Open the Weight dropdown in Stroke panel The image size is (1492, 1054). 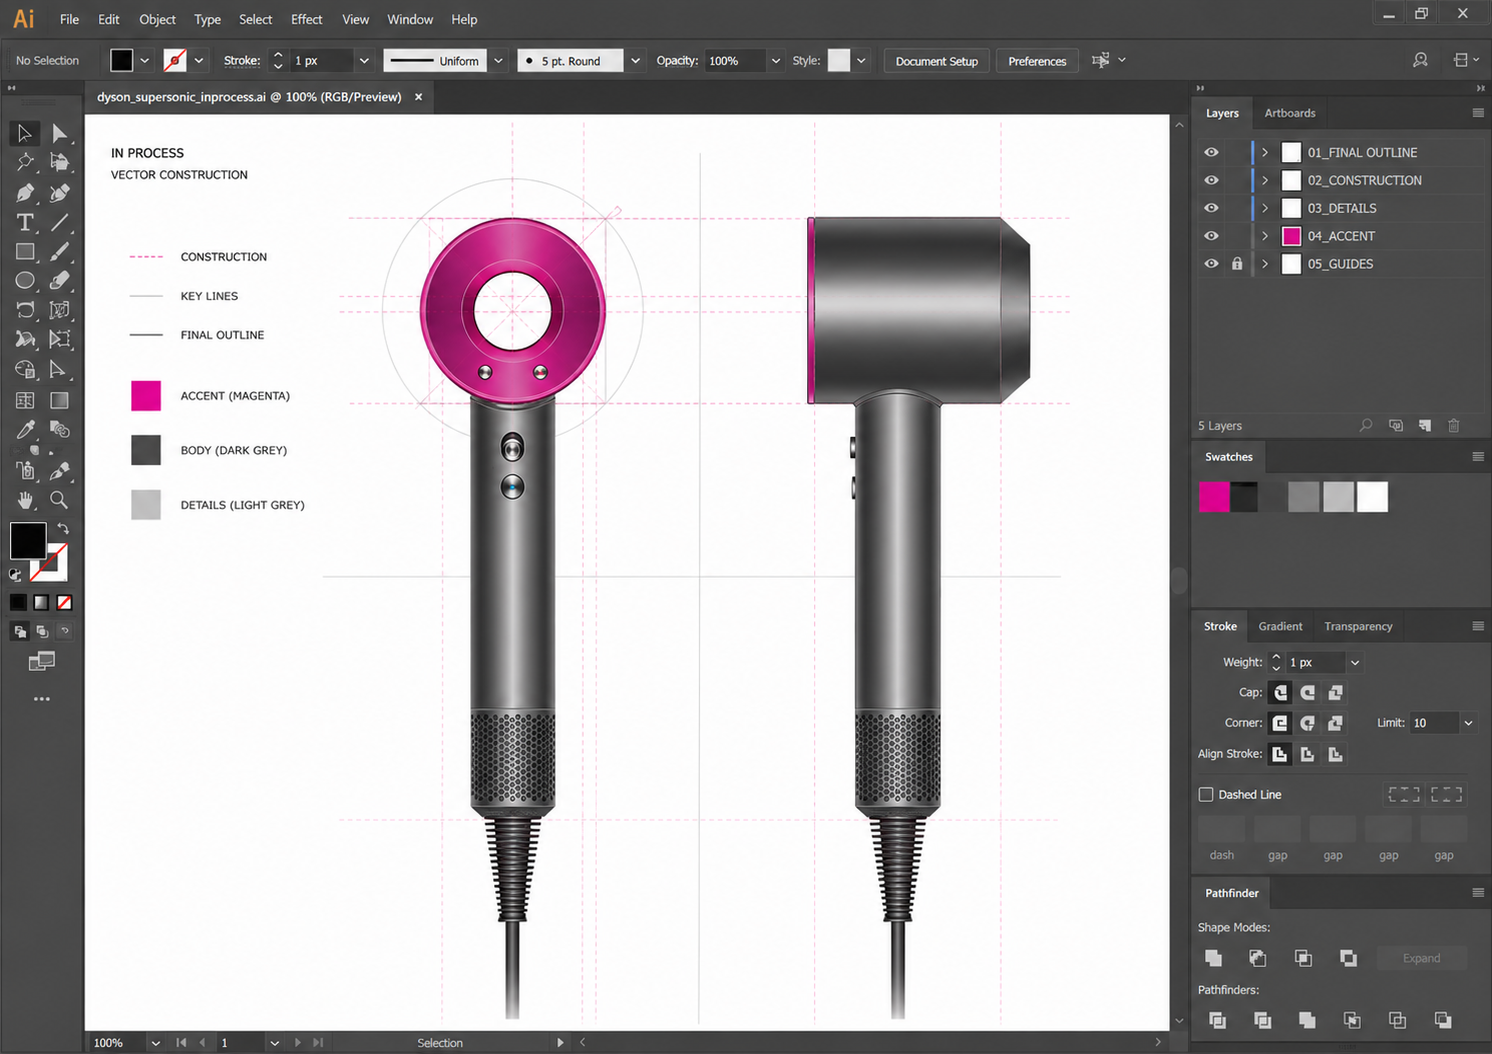point(1355,663)
